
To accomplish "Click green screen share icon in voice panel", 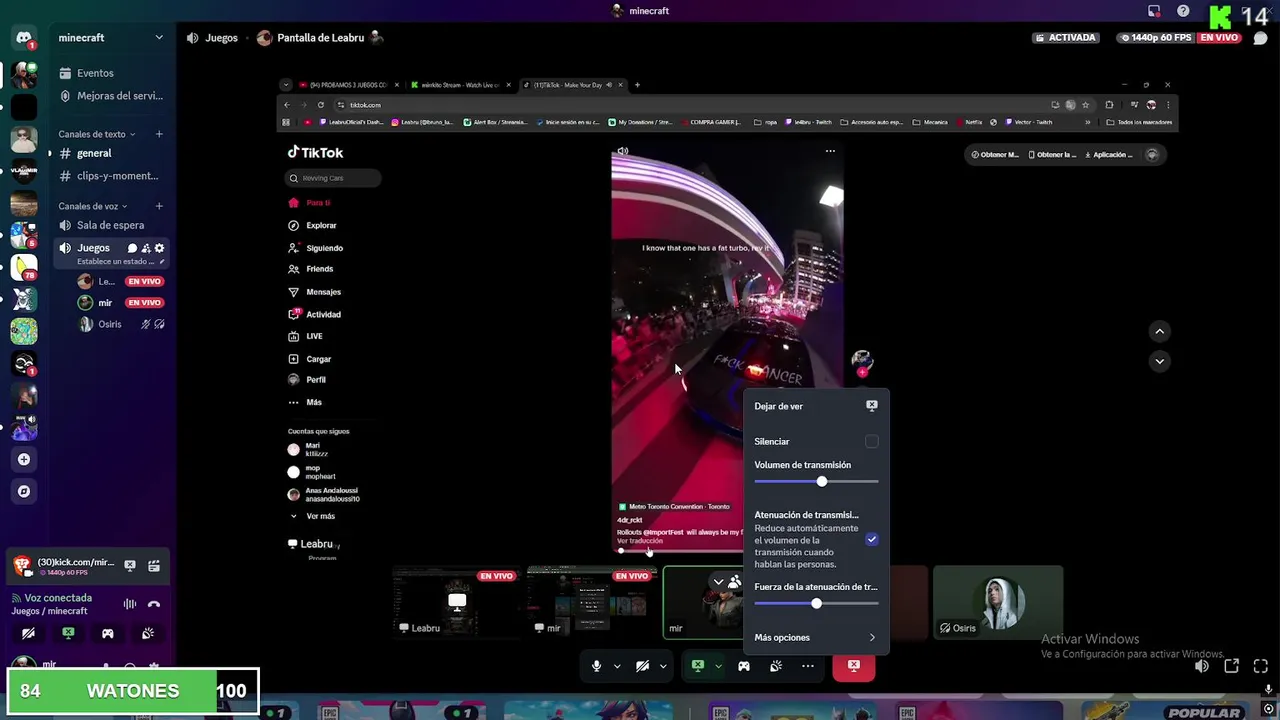I will 68,633.
